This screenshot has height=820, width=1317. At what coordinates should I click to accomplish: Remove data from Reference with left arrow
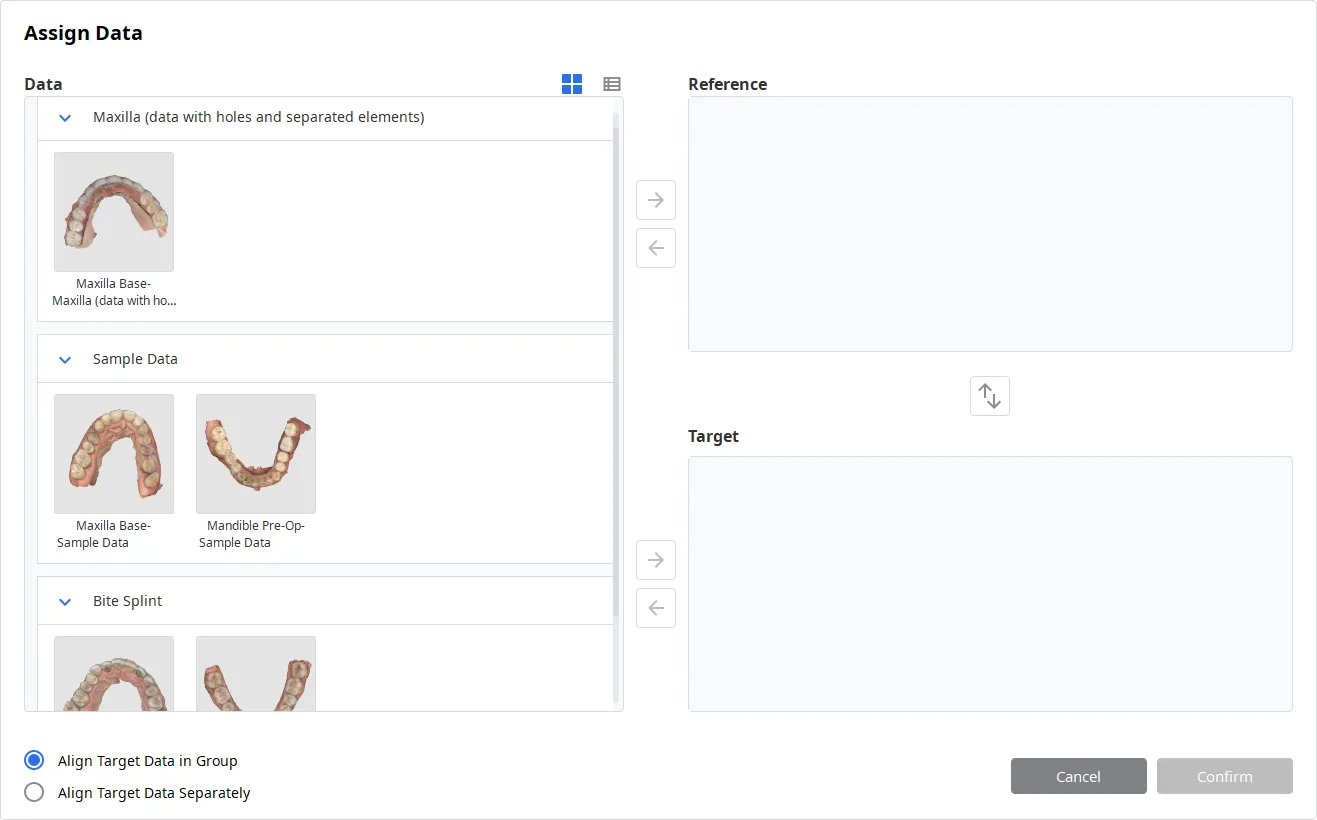(656, 248)
